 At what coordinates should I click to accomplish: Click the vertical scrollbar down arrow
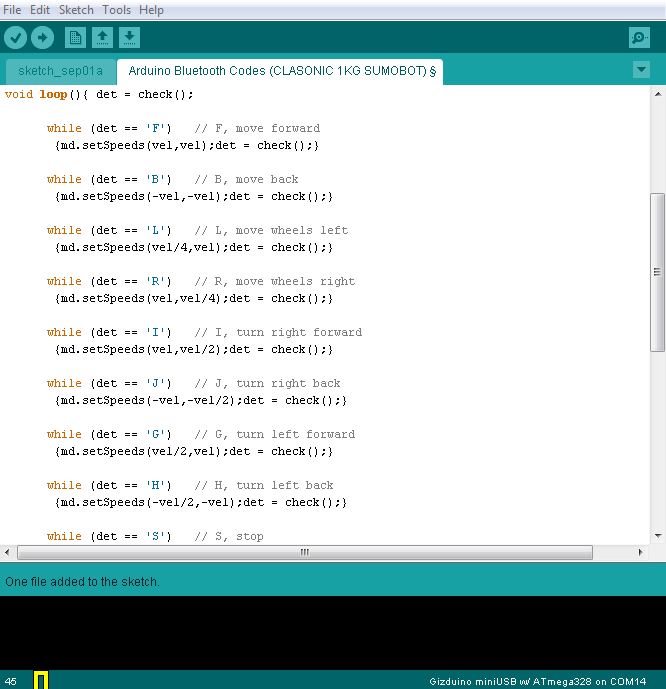click(658, 536)
